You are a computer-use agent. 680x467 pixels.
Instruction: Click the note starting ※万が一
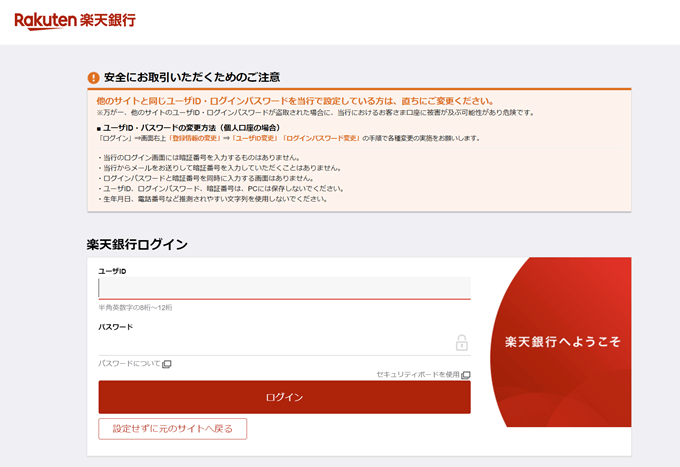pyautogui.click(x=316, y=113)
